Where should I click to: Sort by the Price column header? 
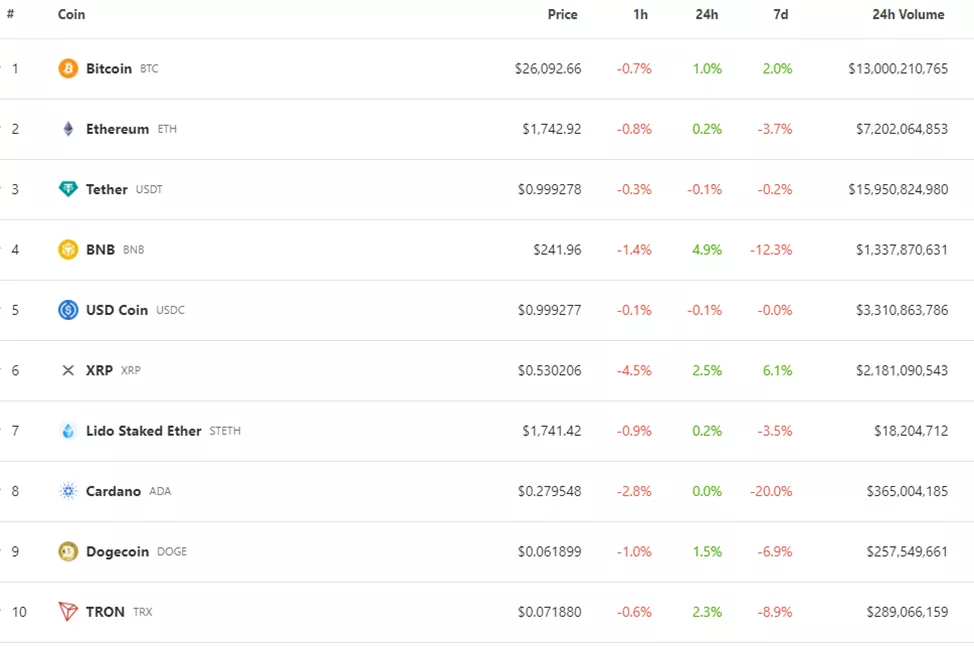[x=562, y=15]
